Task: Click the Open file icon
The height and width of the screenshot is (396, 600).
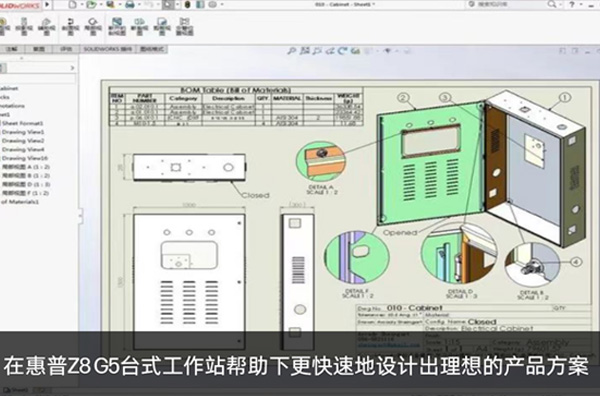Action: 91,5
